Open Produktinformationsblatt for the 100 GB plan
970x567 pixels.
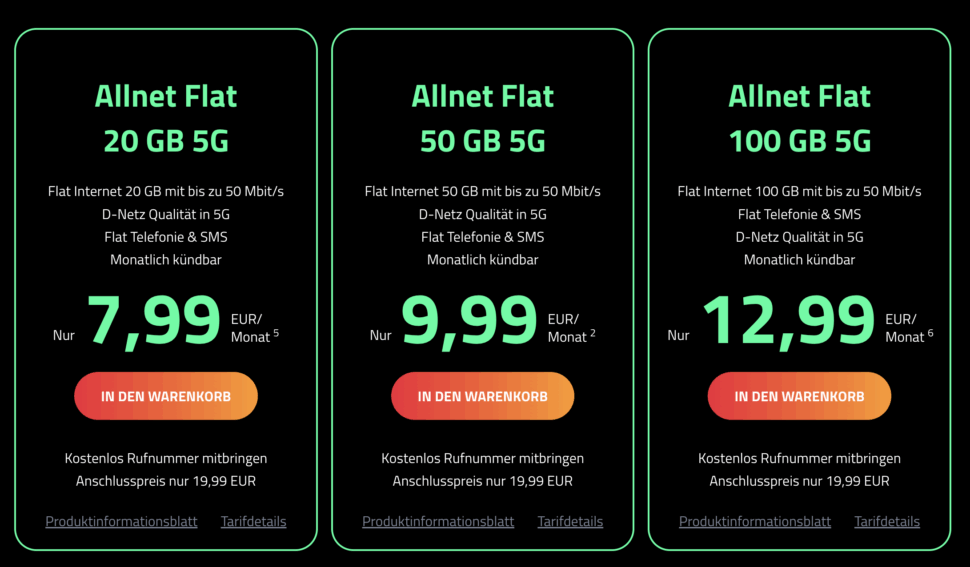coord(755,521)
